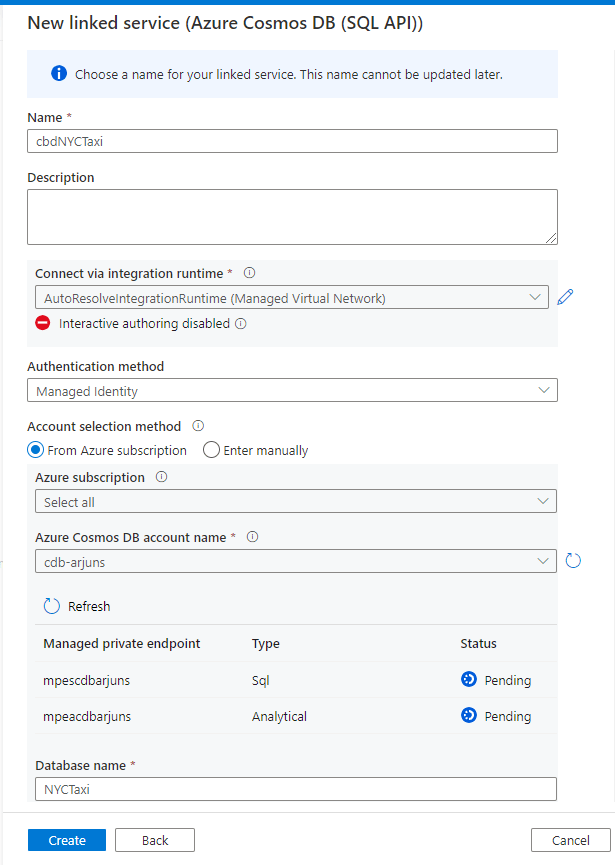Click the edit pencil icon beside integration runtime
This screenshot has width=615, height=865.
(566, 297)
